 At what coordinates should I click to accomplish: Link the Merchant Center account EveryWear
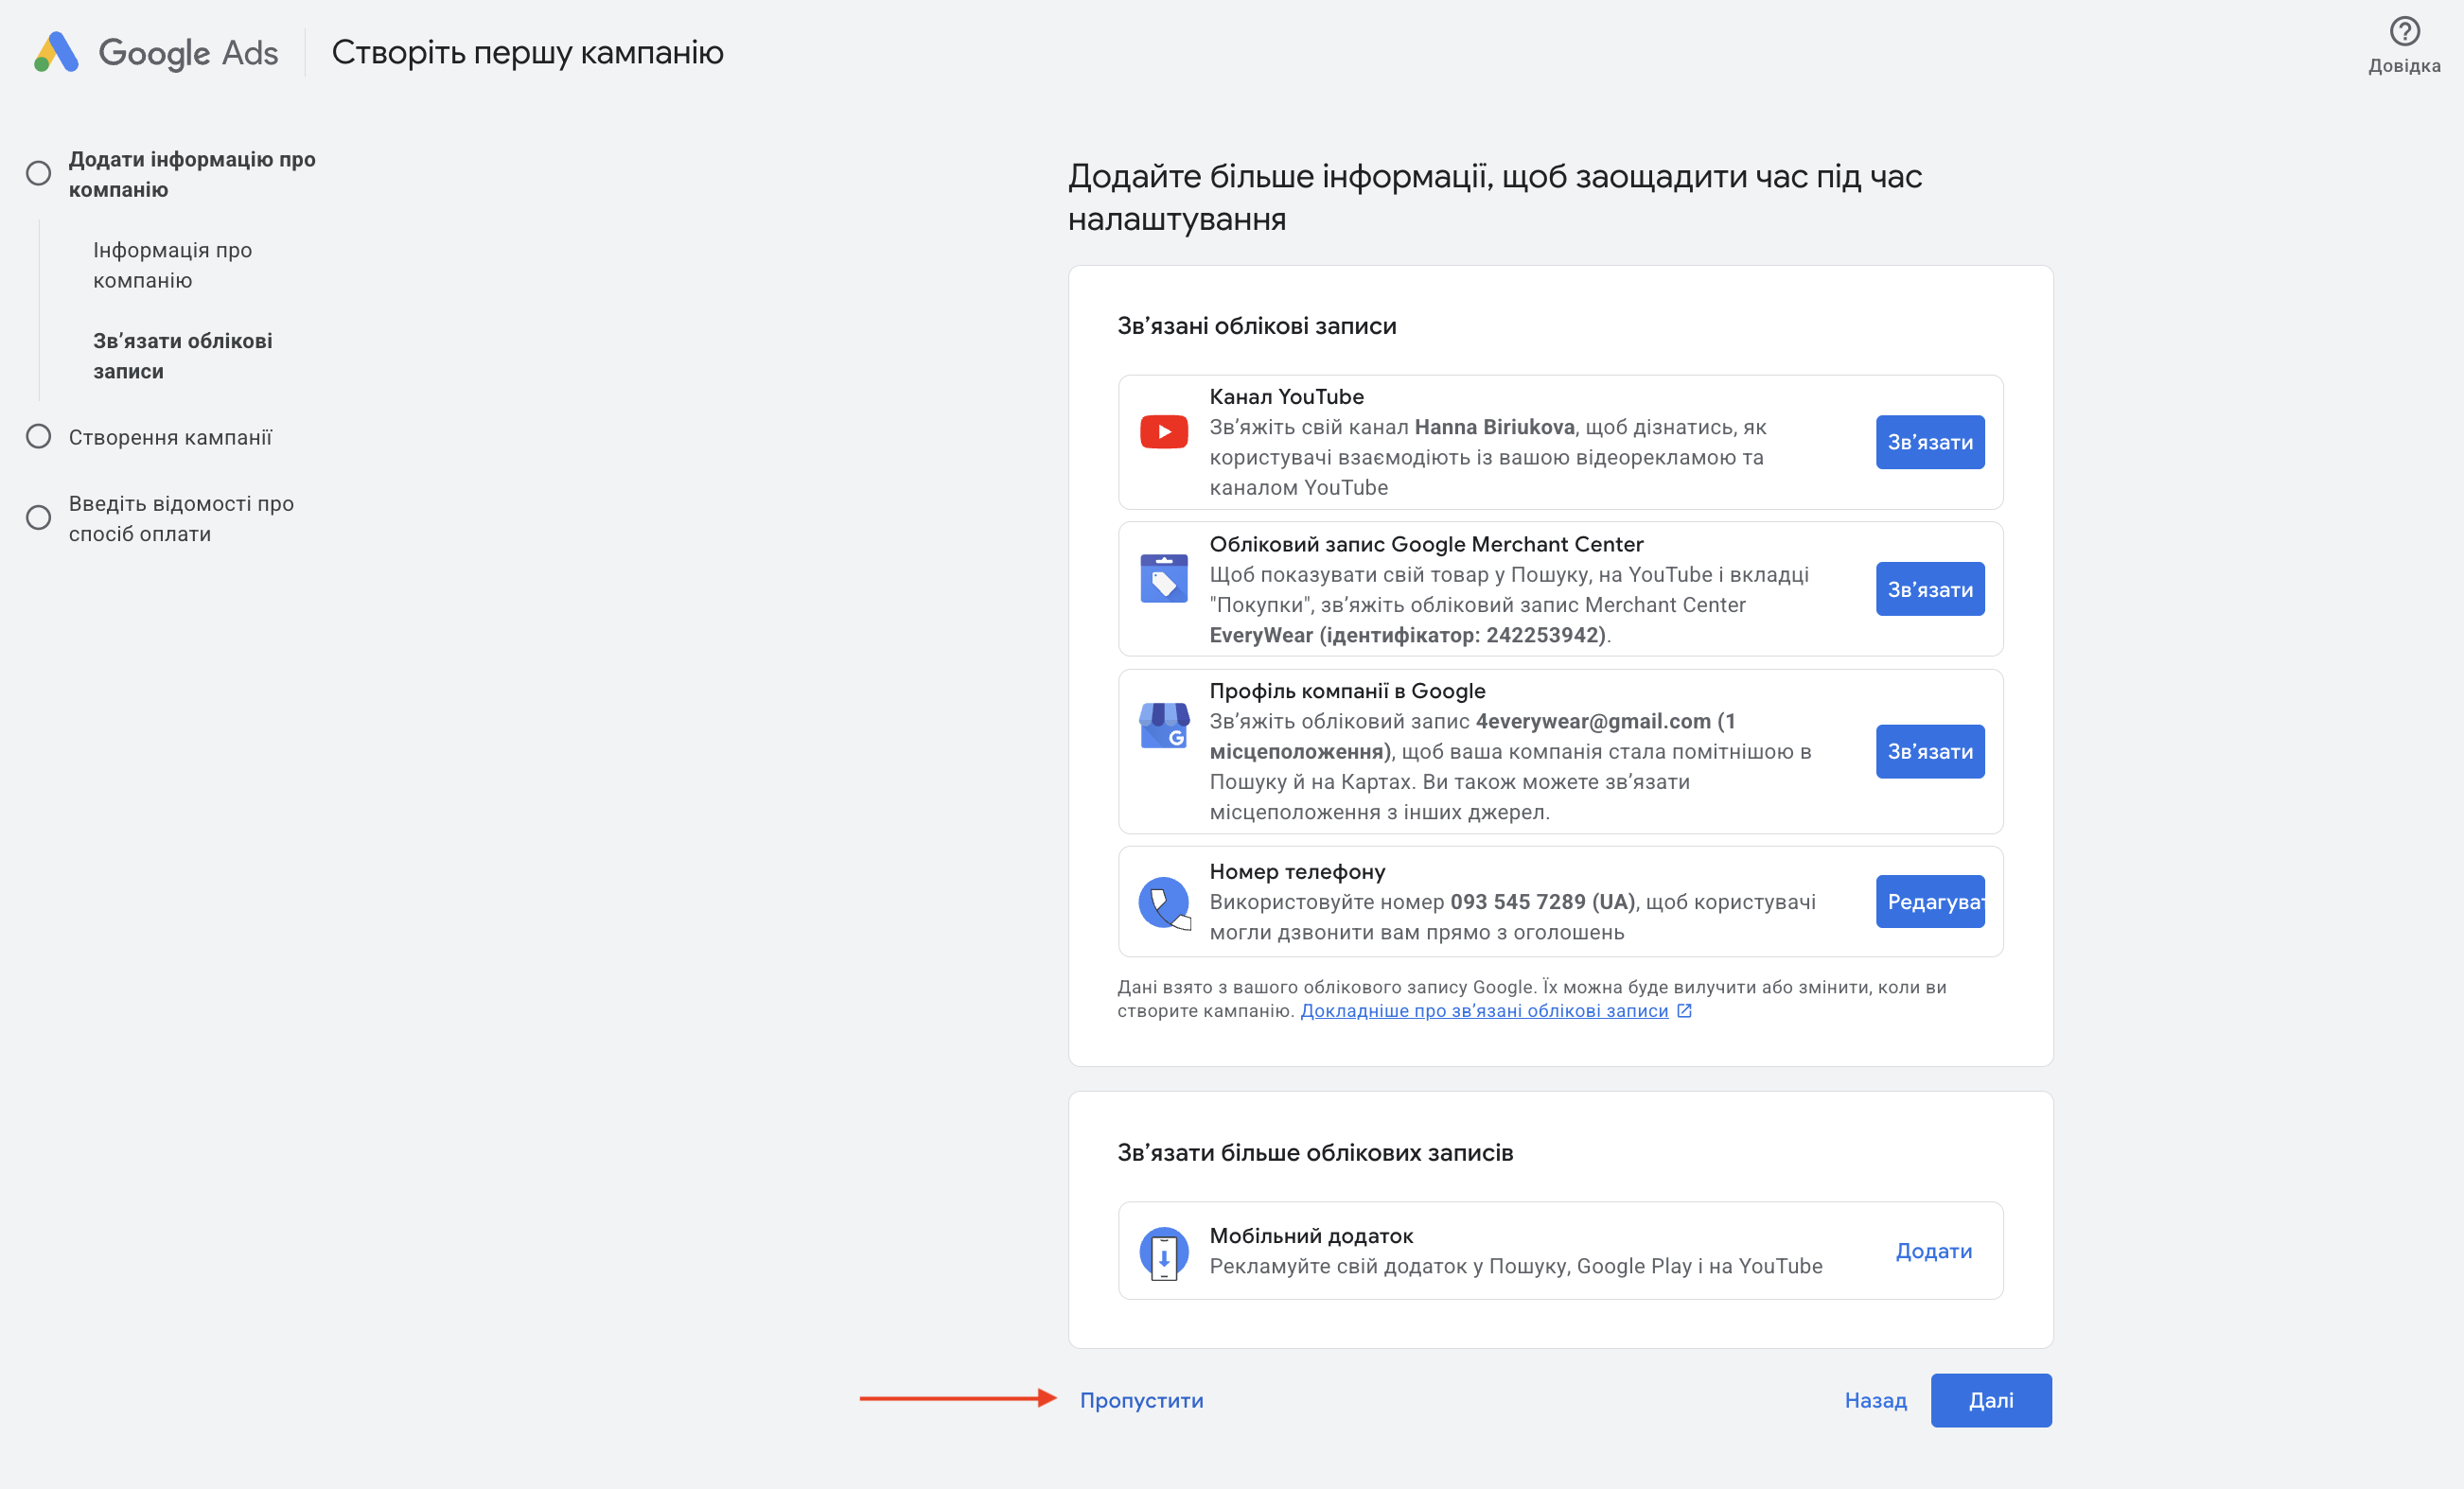tap(1929, 589)
